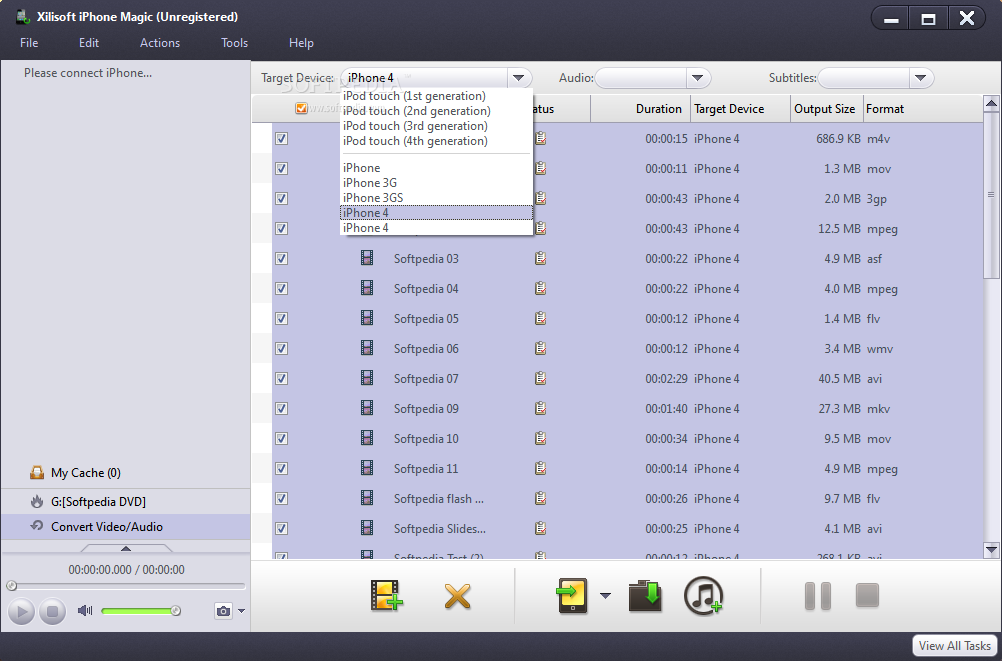Sort by the Duration column header

tap(641, 109)
